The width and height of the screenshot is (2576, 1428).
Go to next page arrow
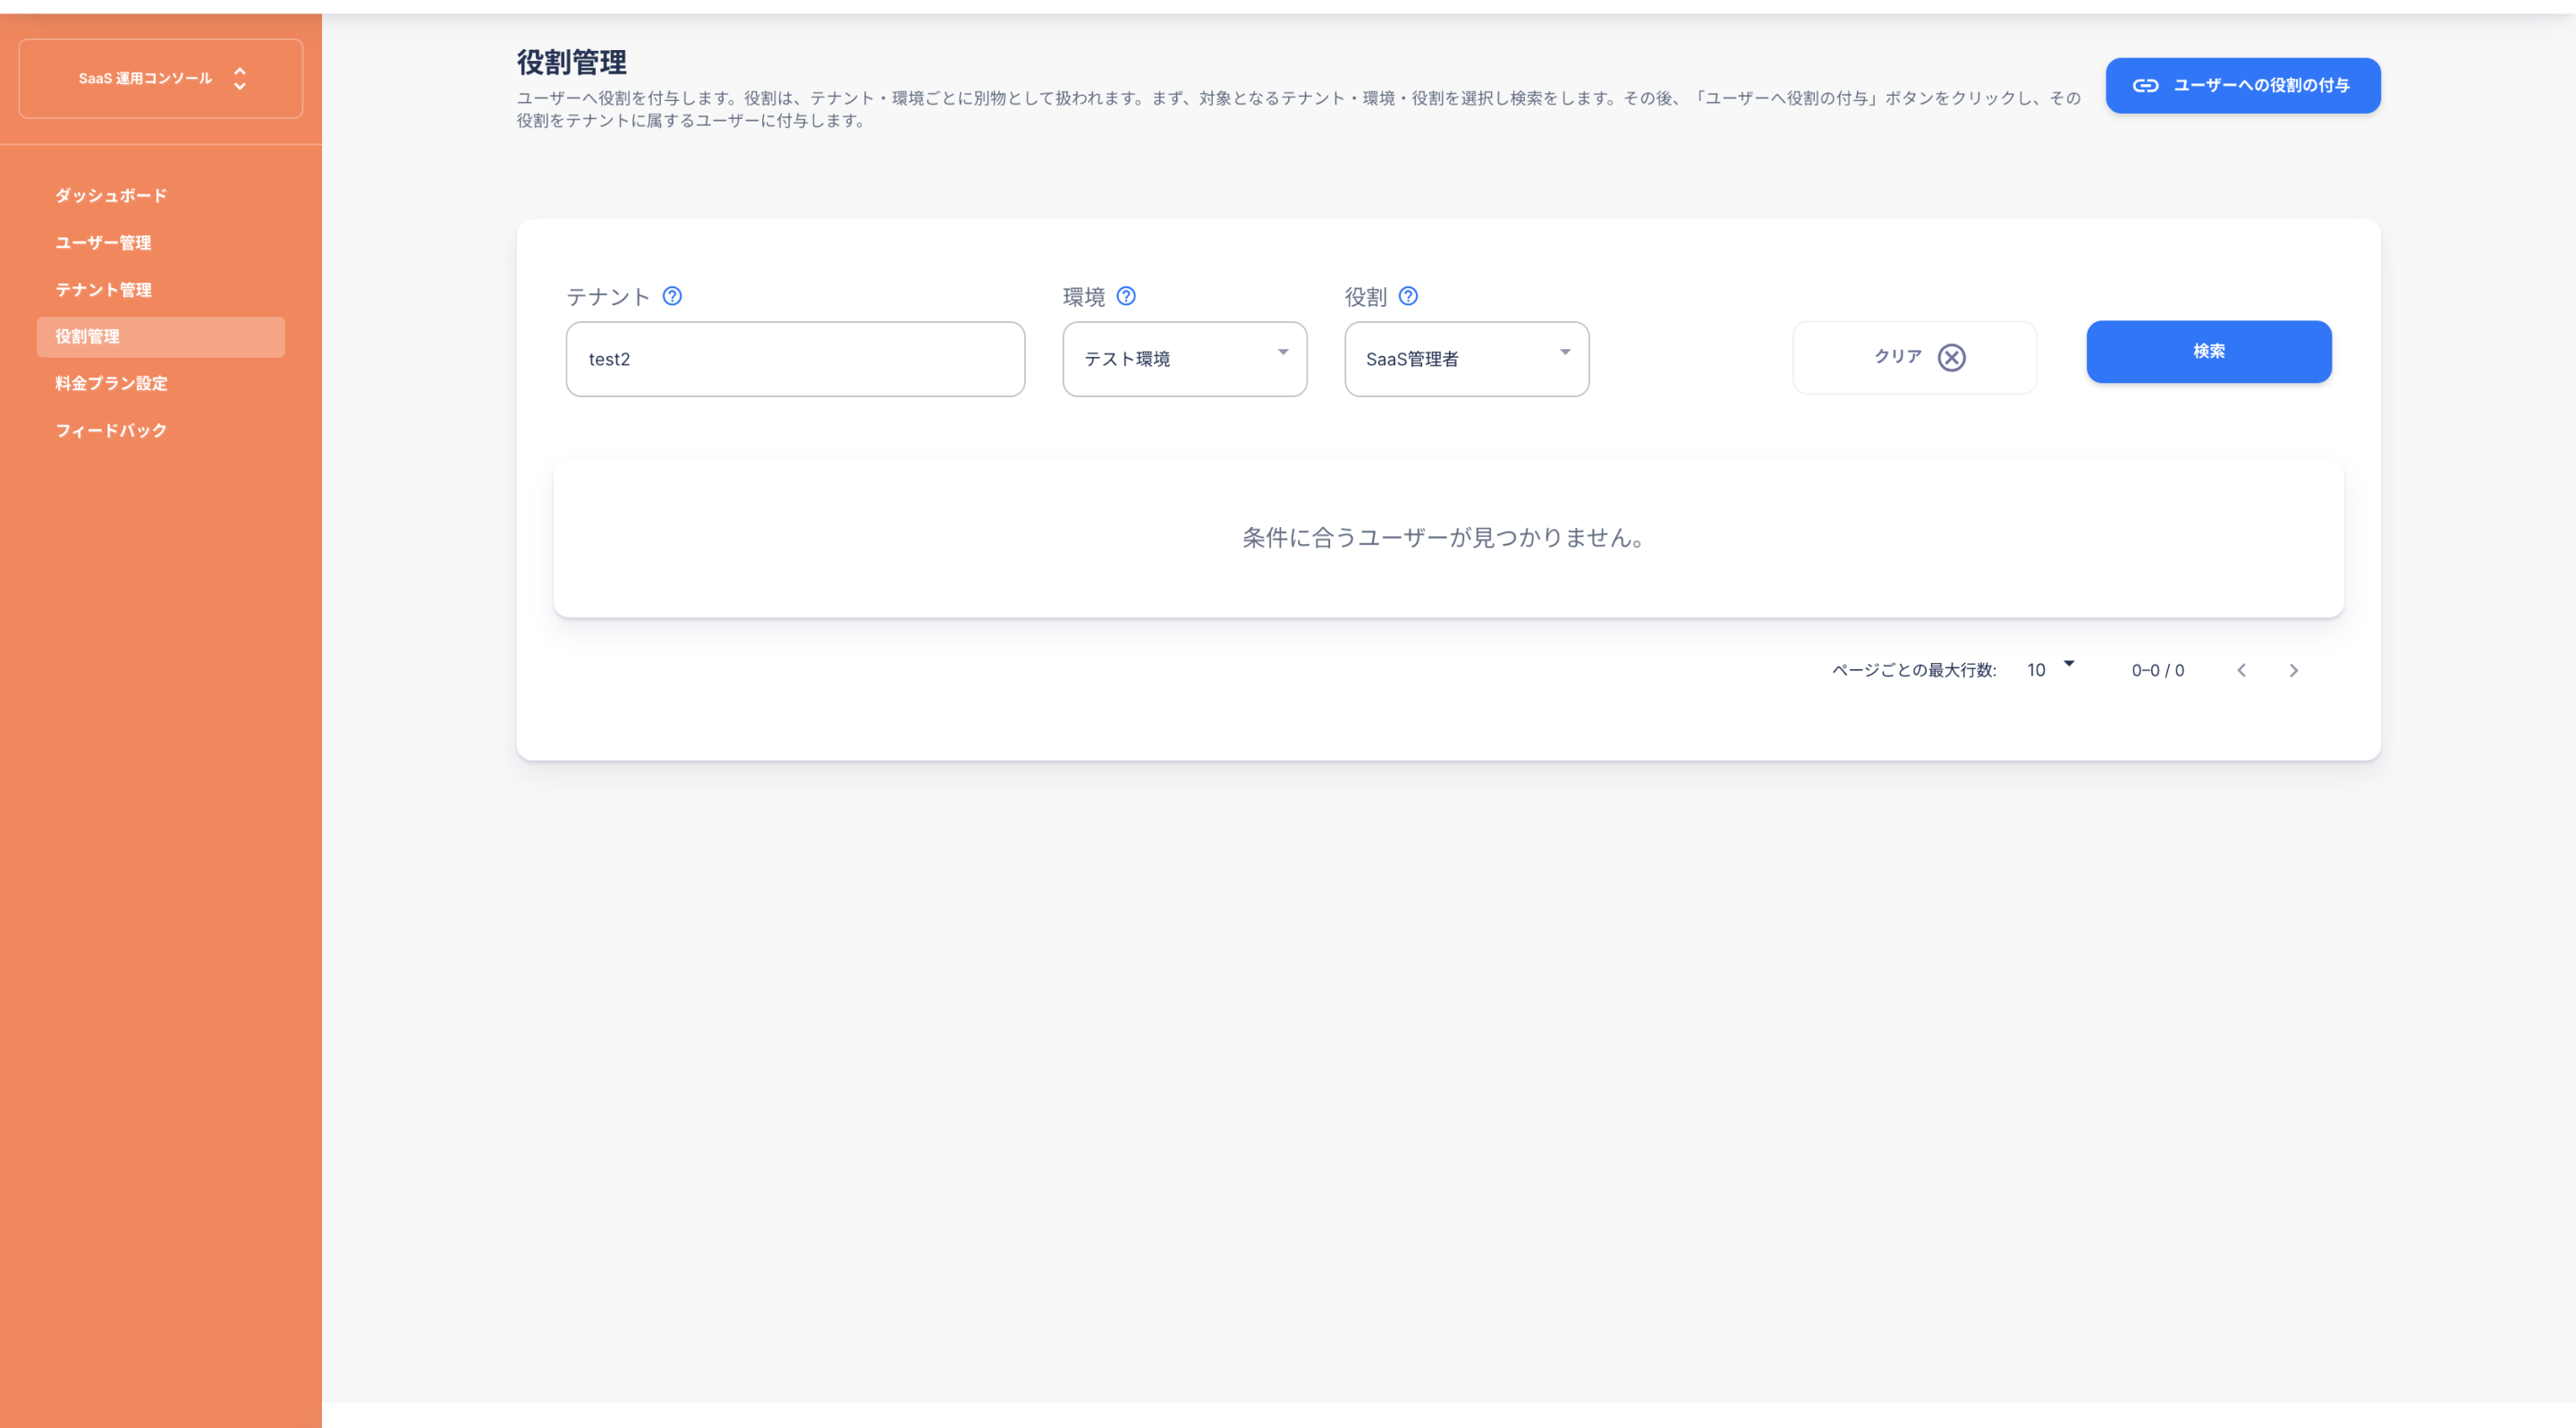coord(2293,670)
